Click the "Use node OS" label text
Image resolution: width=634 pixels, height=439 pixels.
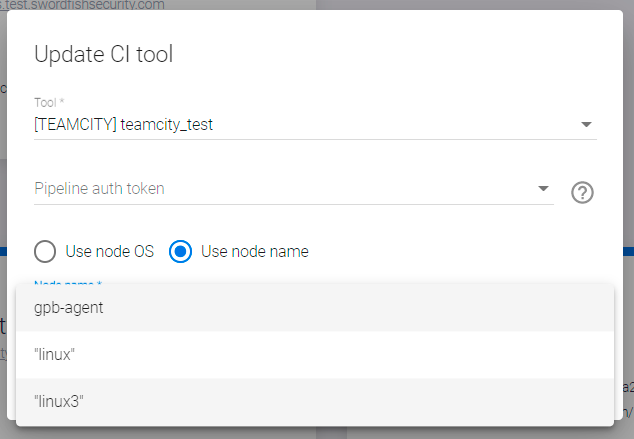click(109, 251)
